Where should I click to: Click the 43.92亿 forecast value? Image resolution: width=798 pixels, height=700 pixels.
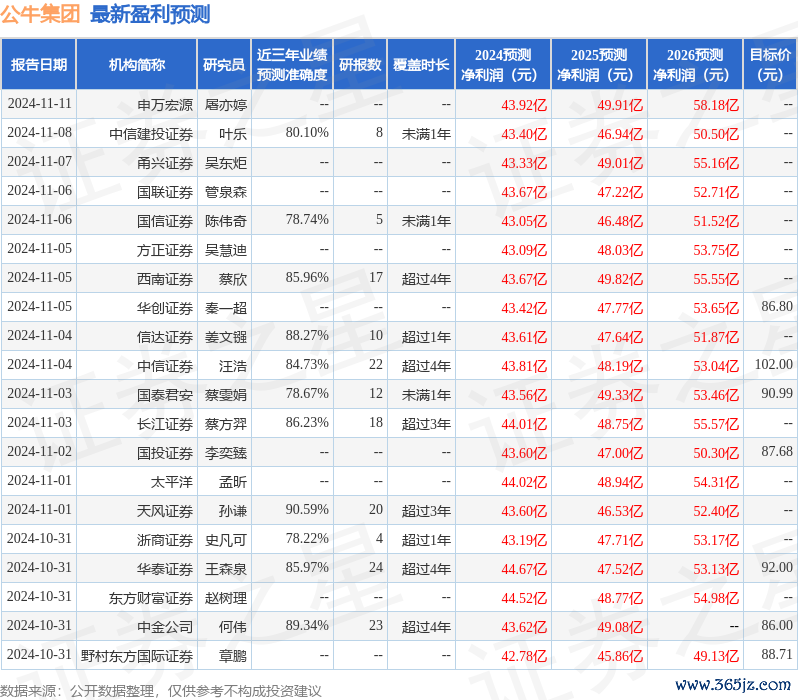coord(524,105)
